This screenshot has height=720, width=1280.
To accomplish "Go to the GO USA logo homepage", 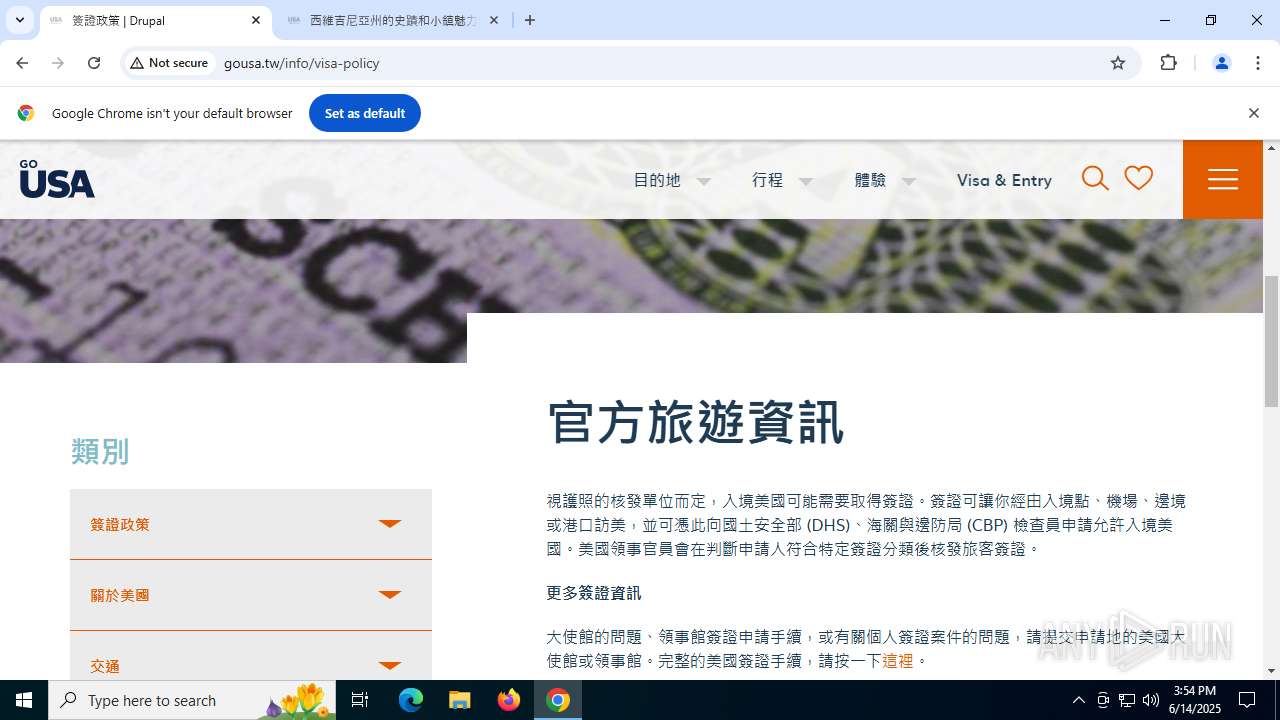I will 57,179.
